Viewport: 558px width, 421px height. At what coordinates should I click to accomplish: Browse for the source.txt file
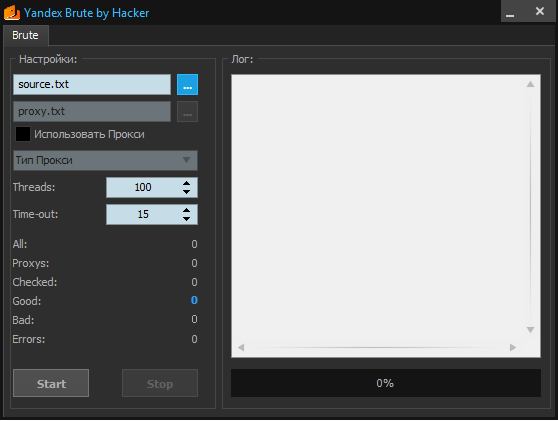coord(187,85)
